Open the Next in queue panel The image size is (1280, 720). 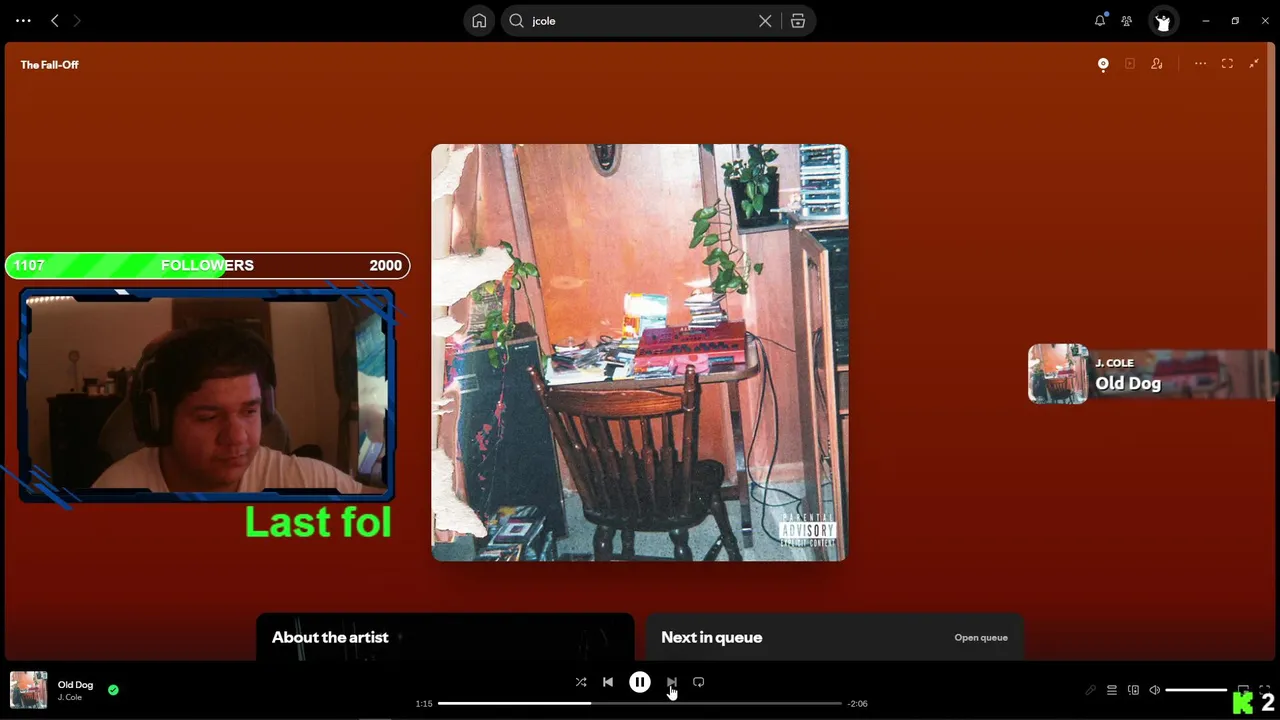pos(834,637)
